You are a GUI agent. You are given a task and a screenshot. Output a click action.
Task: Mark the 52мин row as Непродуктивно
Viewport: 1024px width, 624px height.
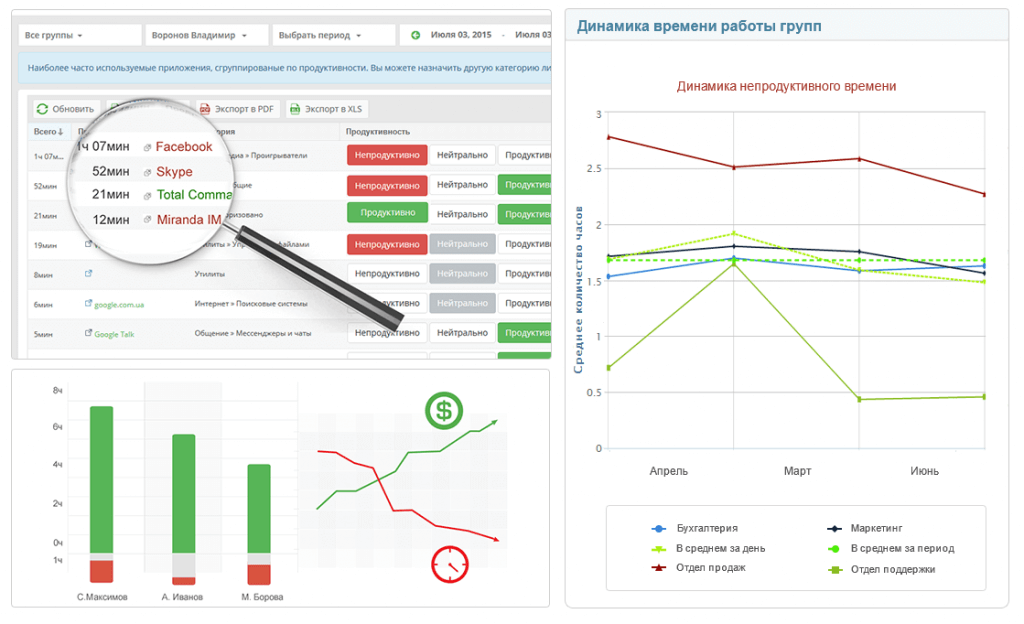click(386, 185)
